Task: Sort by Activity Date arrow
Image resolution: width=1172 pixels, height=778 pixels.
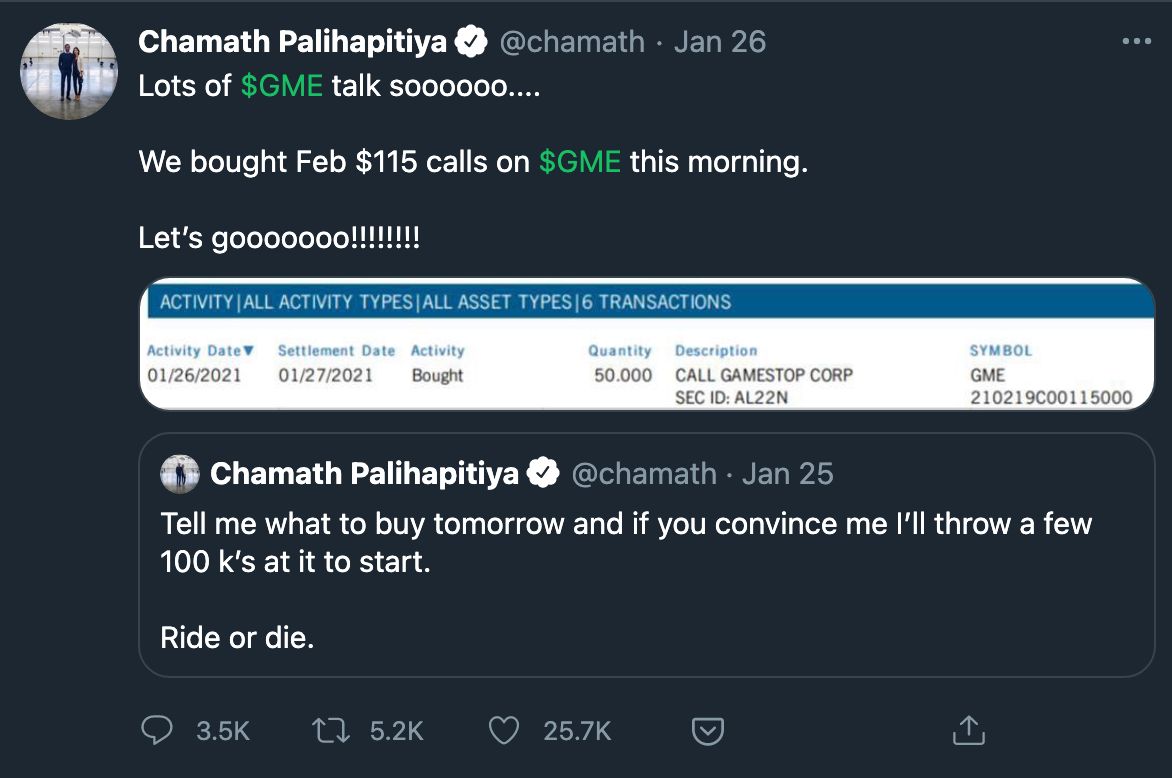Action: [x=249, y=351]
